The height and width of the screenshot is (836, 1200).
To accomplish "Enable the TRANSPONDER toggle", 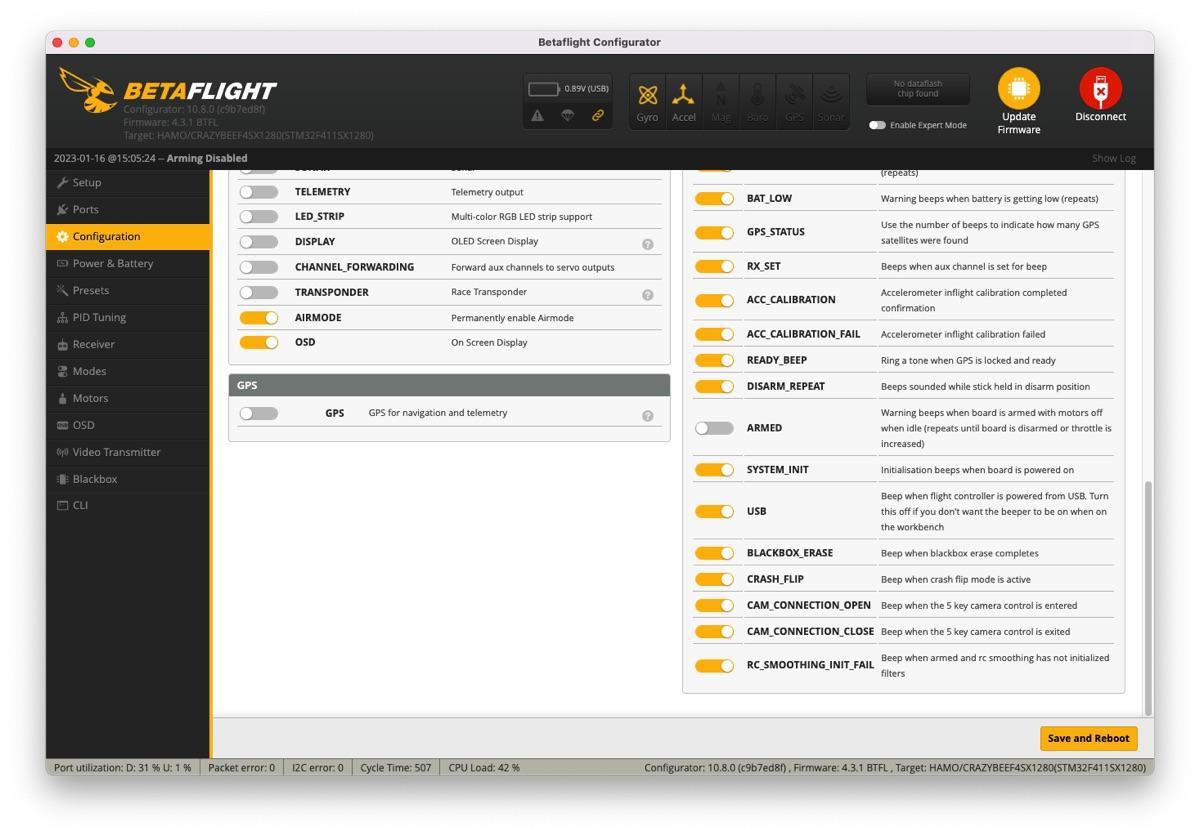I will pyautogui.click(x=259, y=292).
